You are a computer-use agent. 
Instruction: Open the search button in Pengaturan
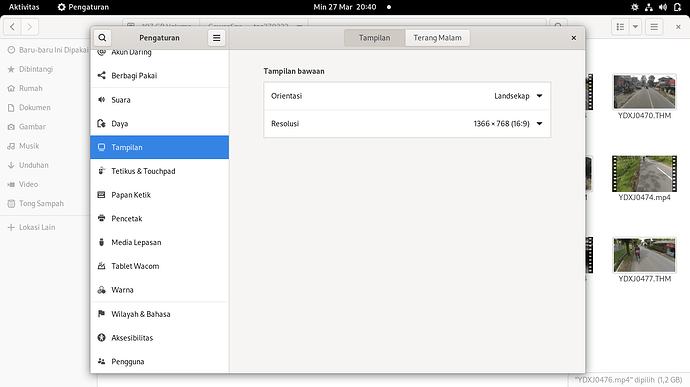click(x=102, y=38)
